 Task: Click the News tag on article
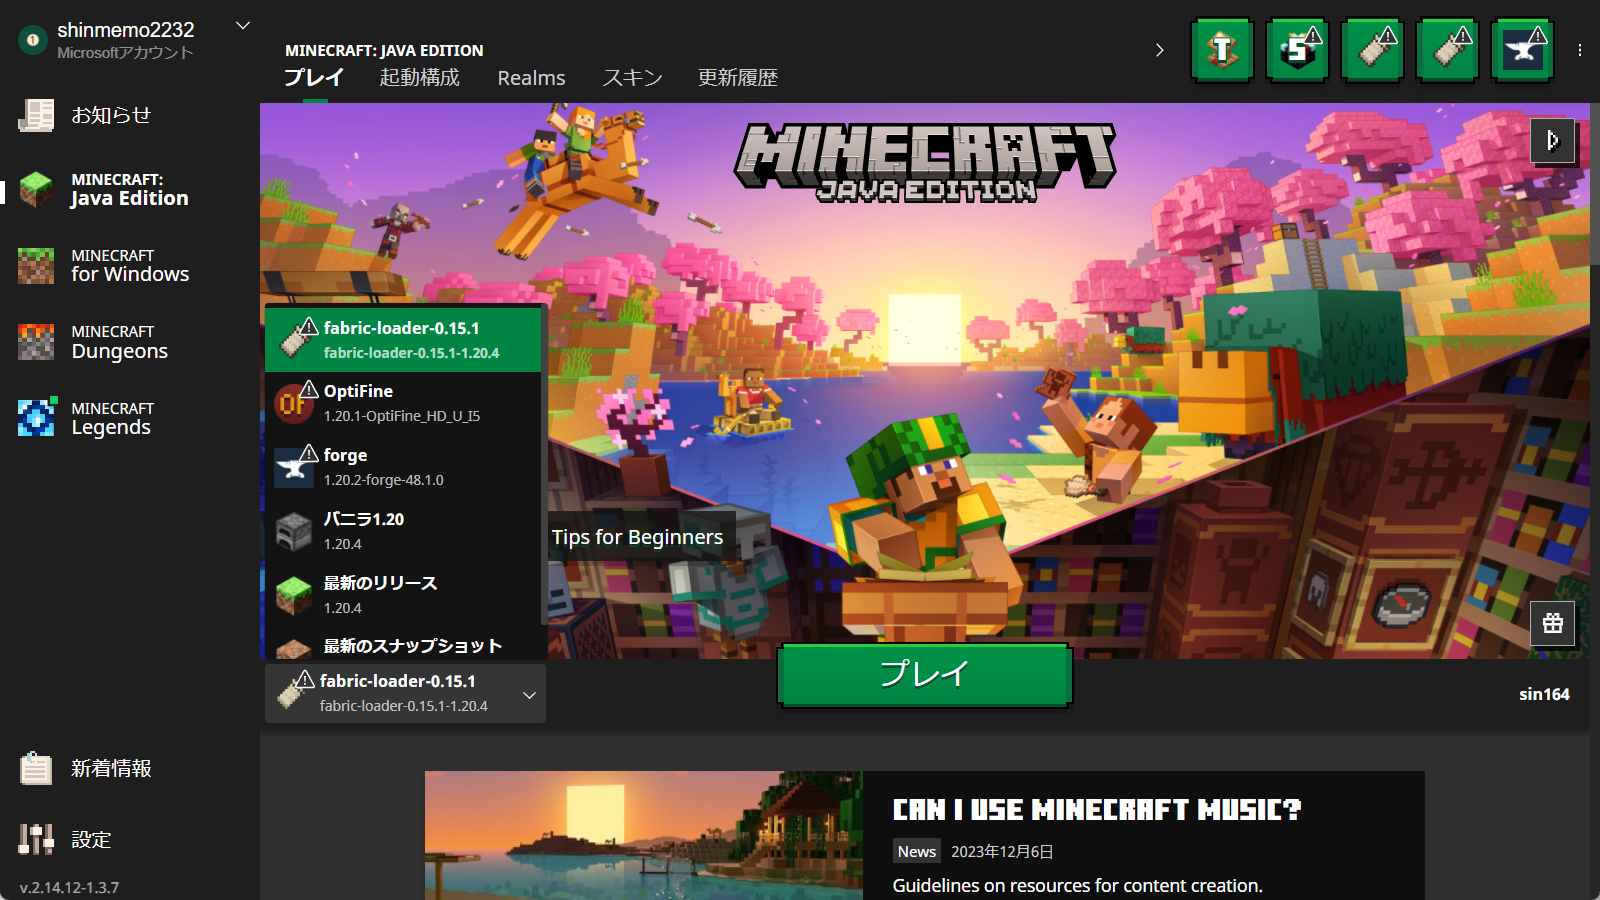pyautogui.click(x=917, y=851)
